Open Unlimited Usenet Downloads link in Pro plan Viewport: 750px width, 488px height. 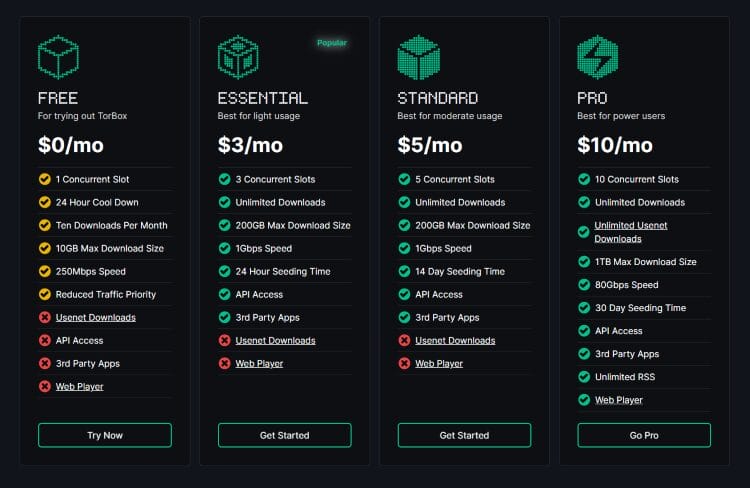631,232
